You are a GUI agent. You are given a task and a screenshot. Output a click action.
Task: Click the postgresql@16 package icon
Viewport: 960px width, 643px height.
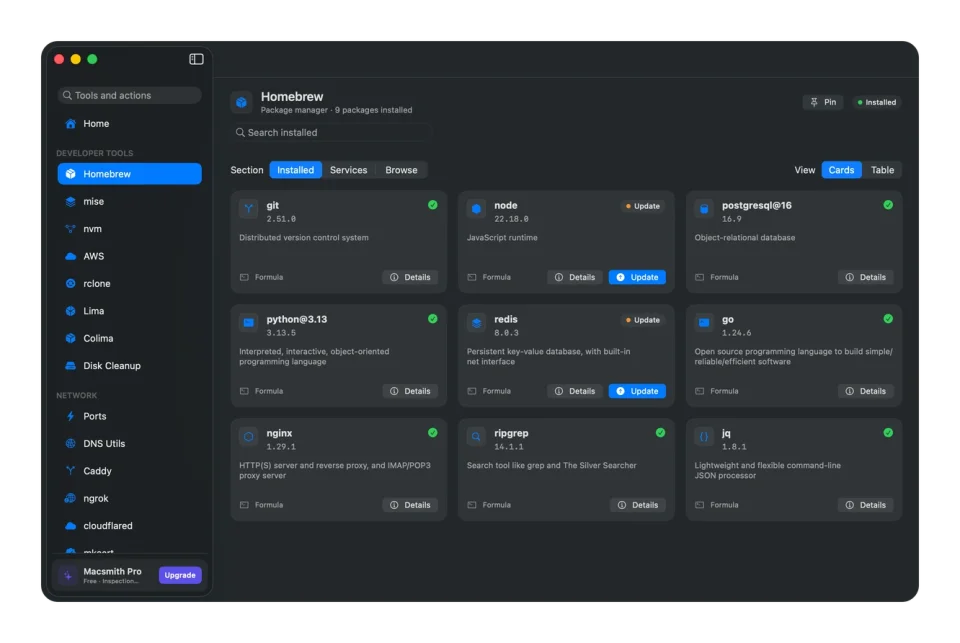coord(704,209)
